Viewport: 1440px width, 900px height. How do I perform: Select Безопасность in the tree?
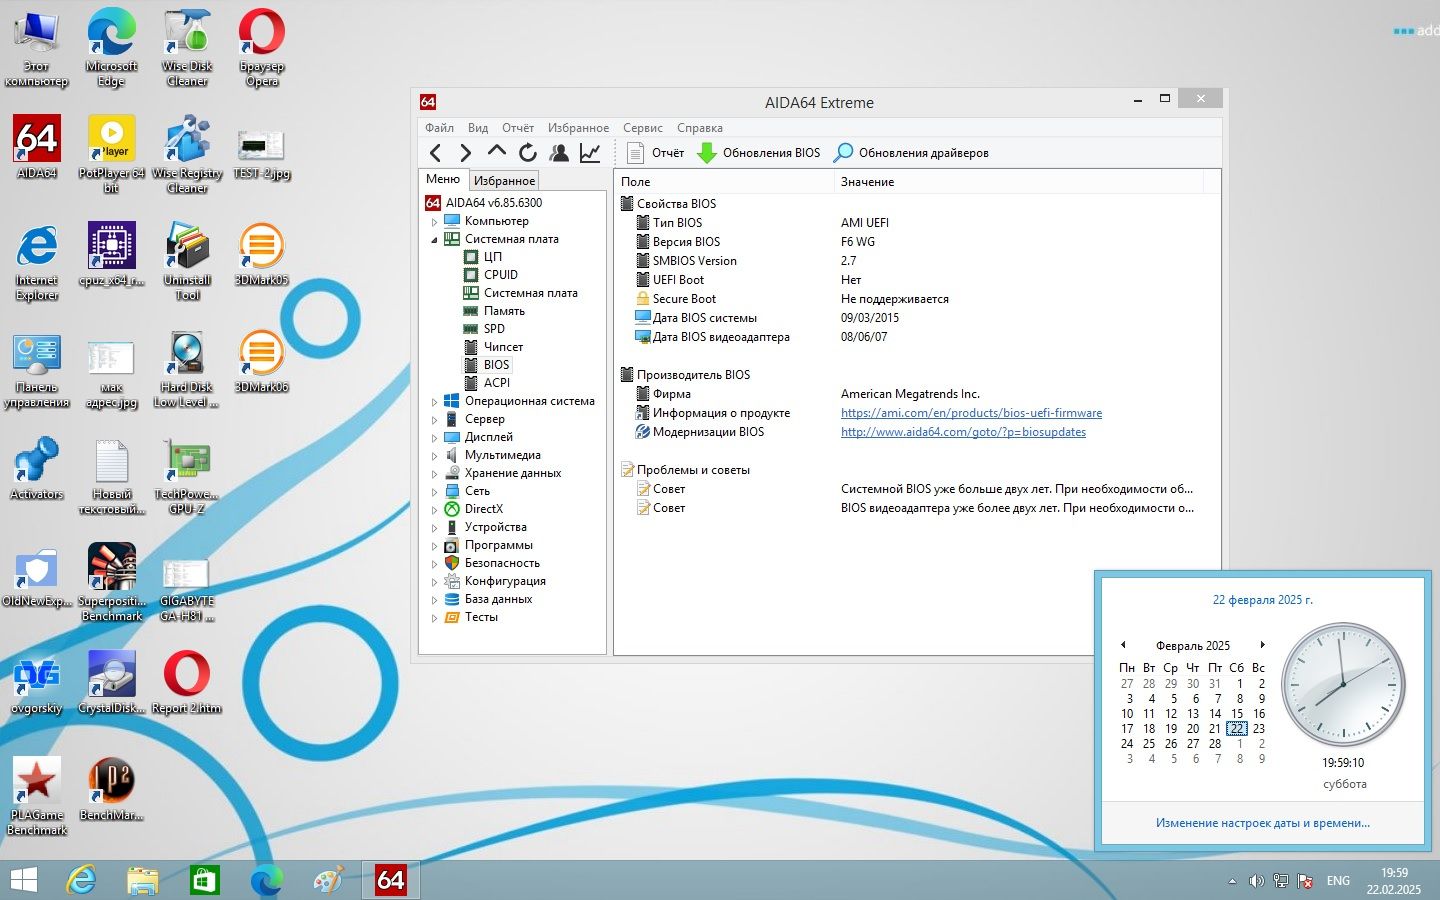tap(502, 563)
